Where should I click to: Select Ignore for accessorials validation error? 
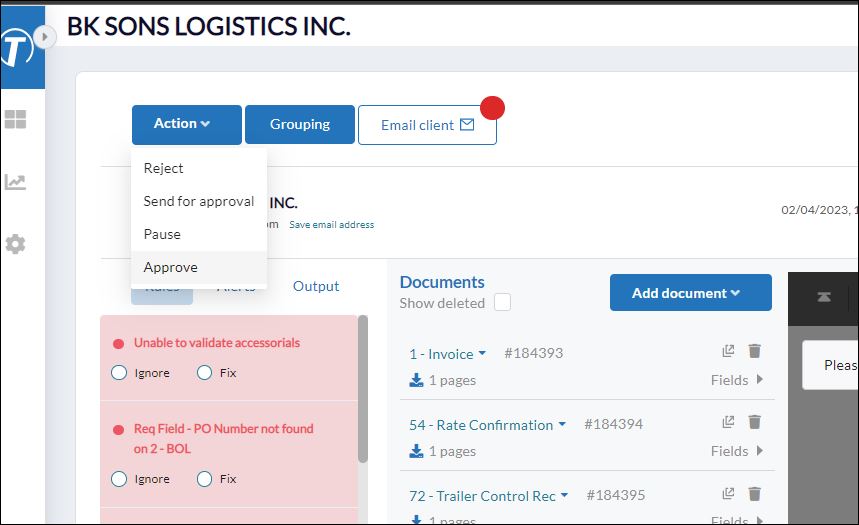point(119,373)
